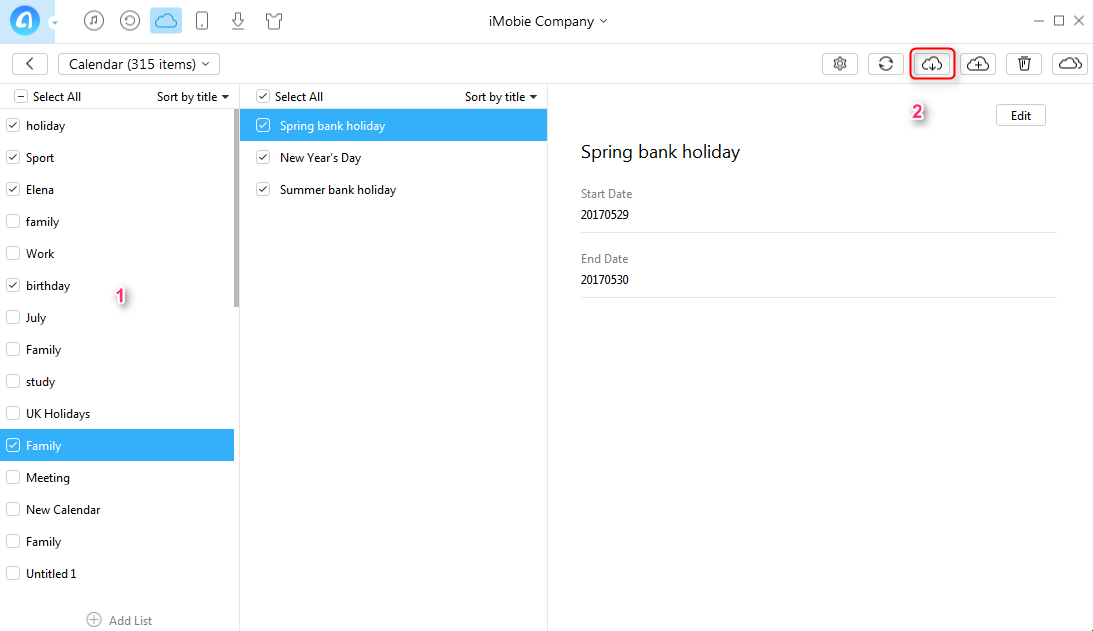Screen dimensions: 1093x631
Task: Uncheck the Elena calendar checkbox
Action: (x=13, y=190)
